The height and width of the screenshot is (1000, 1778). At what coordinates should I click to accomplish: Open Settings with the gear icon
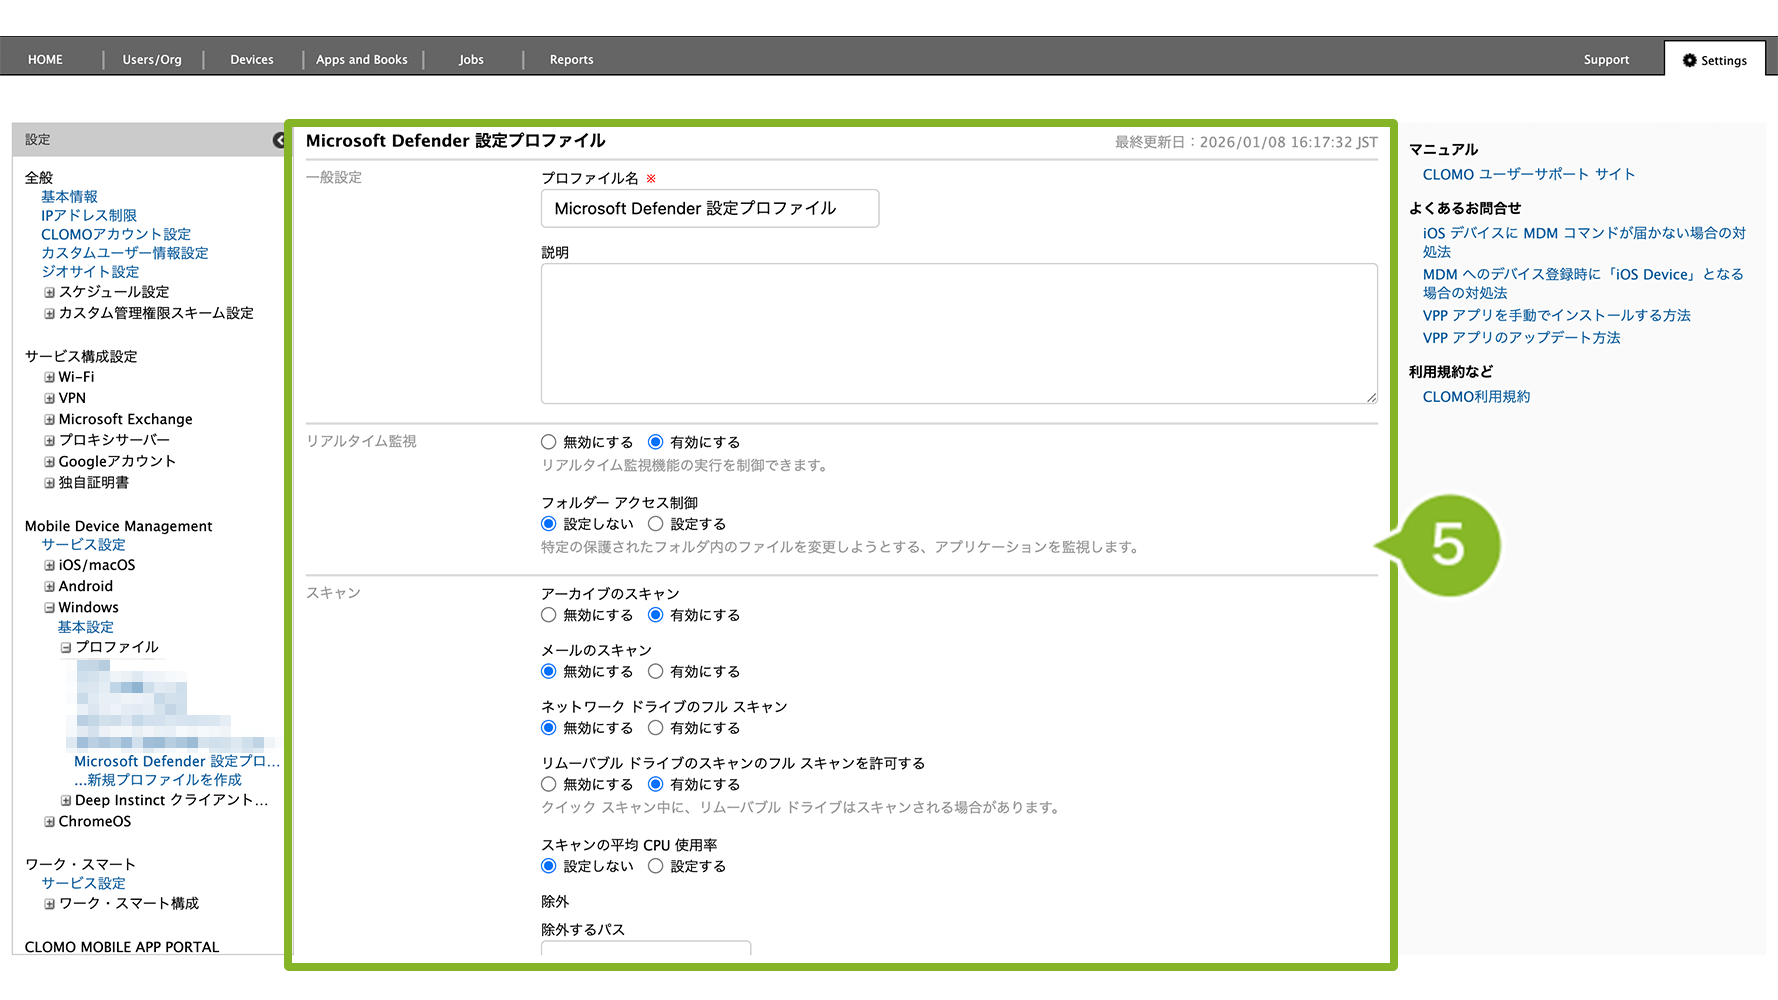pyautogui.click(x=1714, y=60)
